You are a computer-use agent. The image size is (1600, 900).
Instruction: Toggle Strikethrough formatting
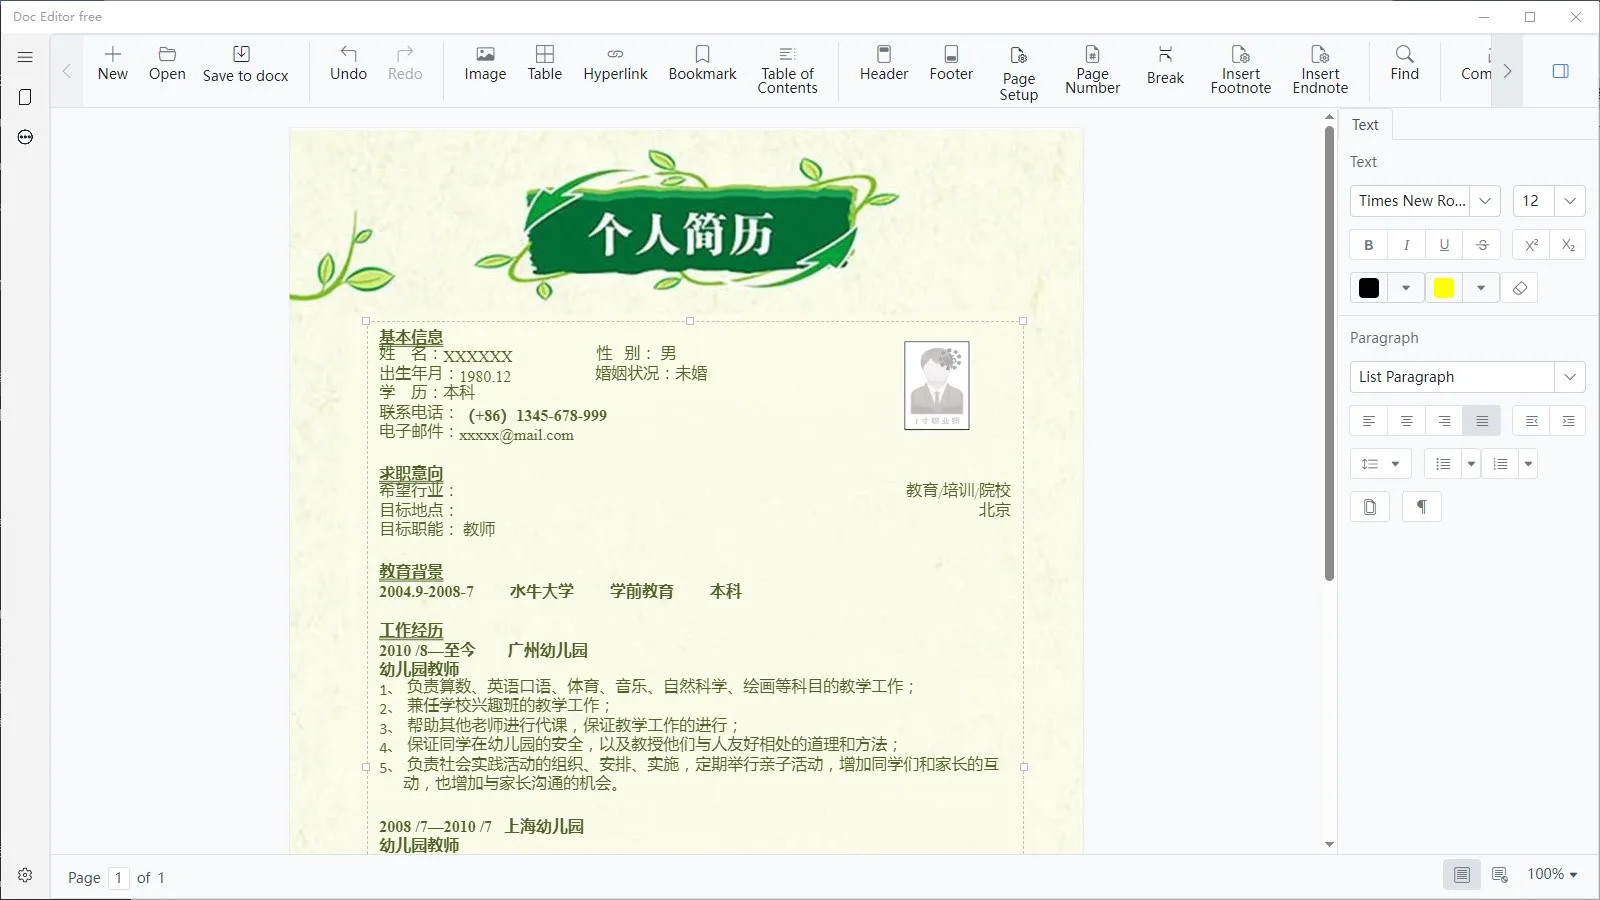(1482, 245)
